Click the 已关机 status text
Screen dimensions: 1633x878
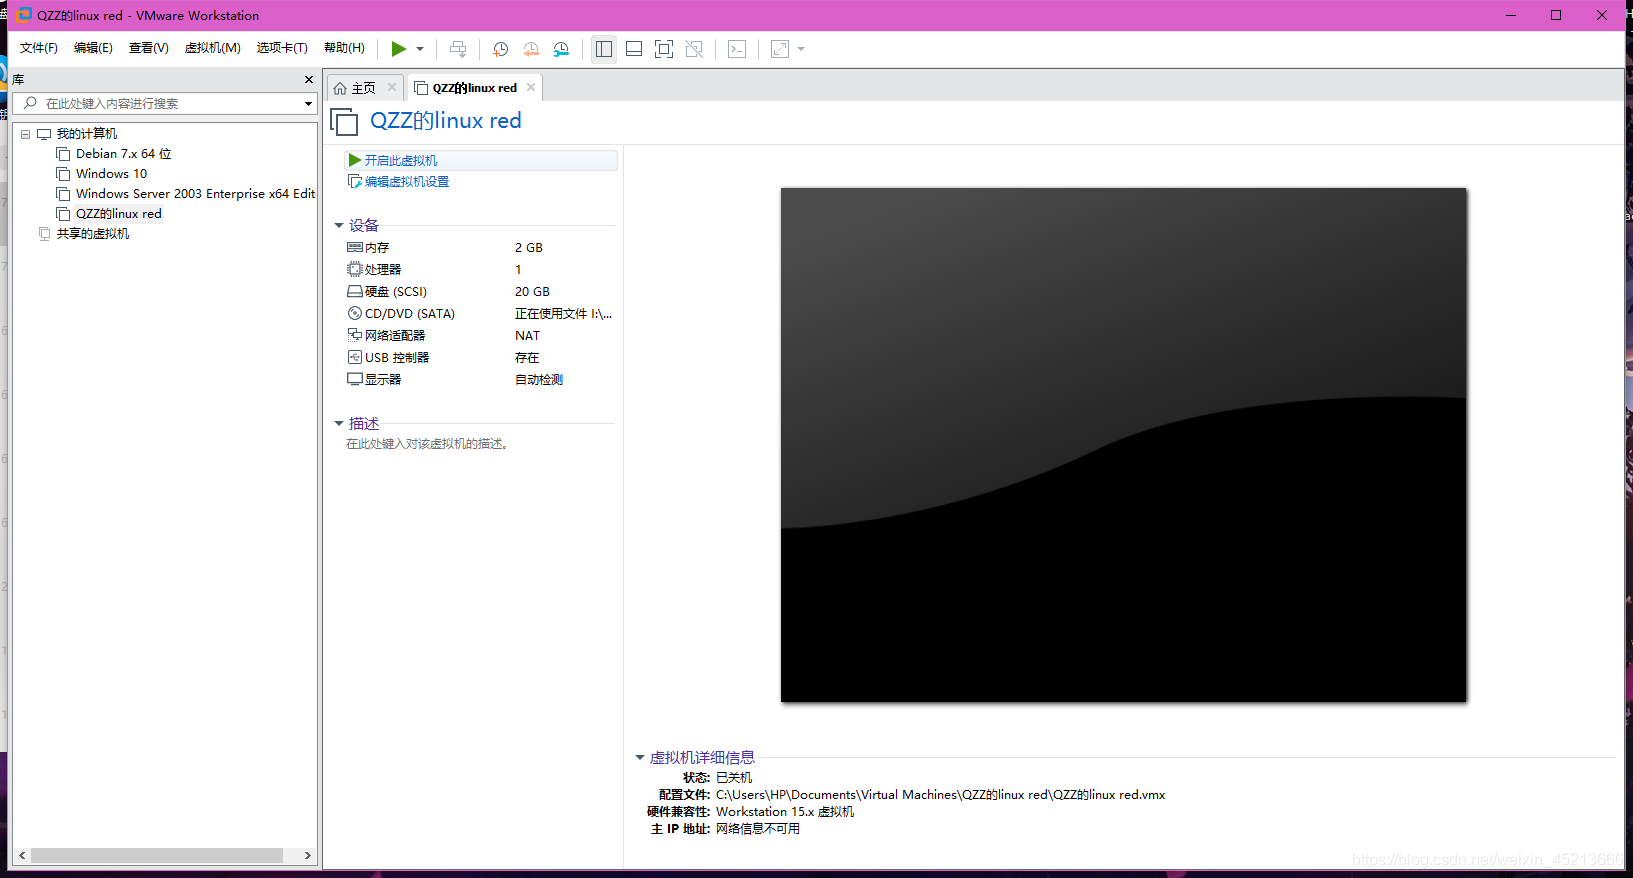pos(734,778)
